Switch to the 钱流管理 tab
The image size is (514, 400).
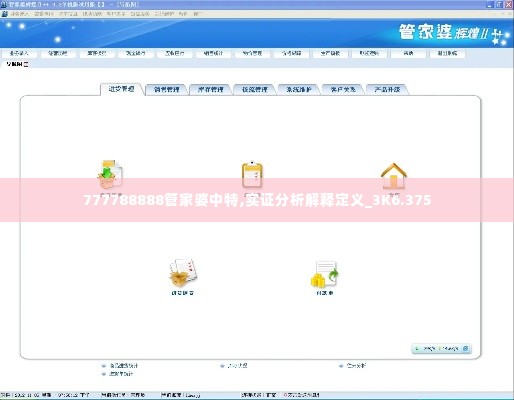[255, 89]
